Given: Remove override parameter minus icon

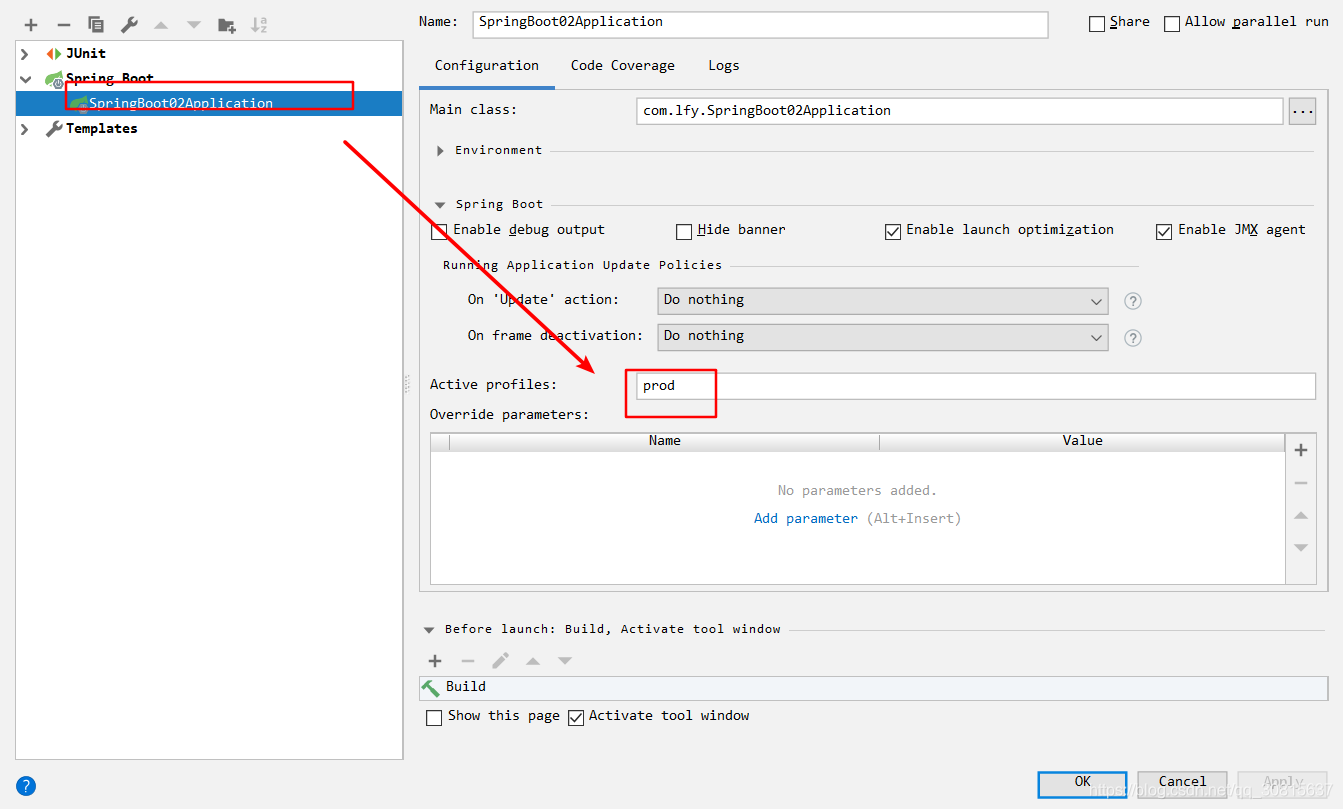Looking at the screenshot, I should point(1301,483).
